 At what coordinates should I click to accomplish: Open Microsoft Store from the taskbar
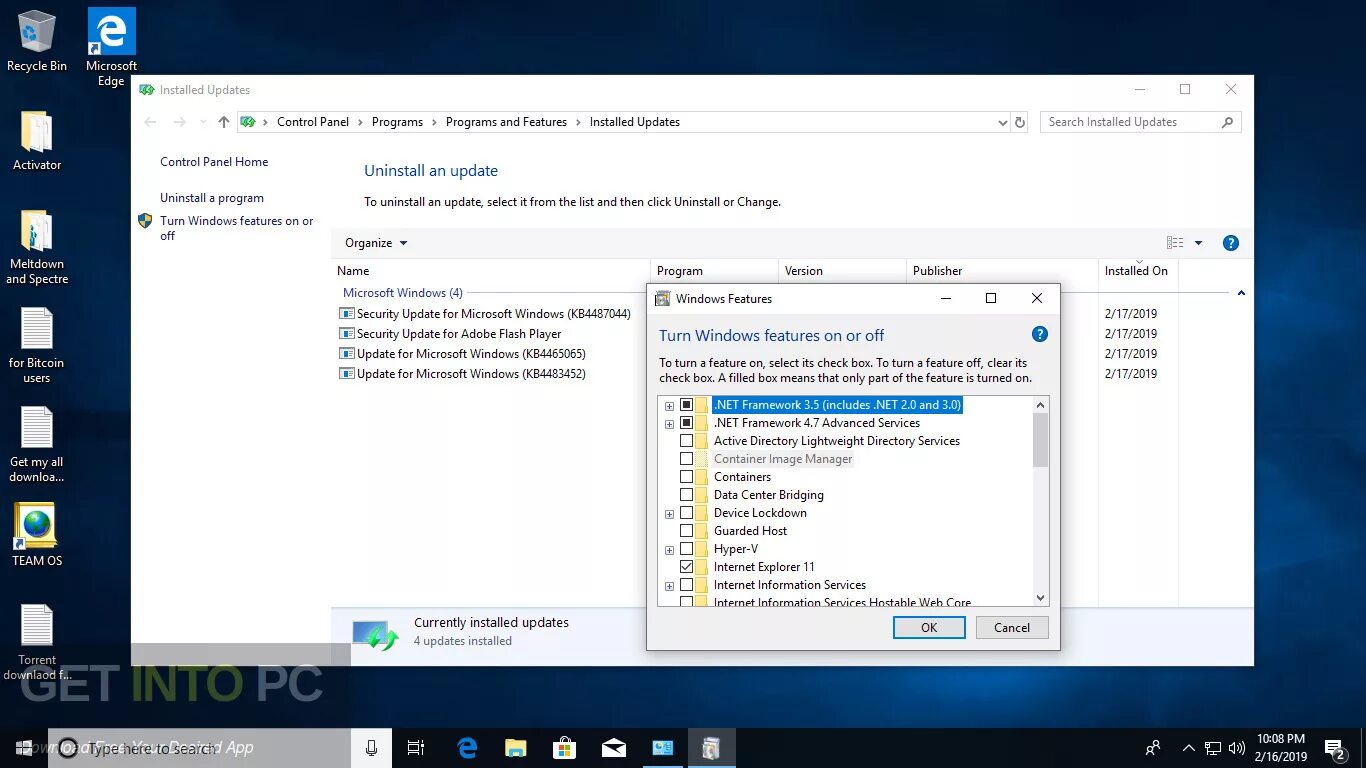pos(564,748)
